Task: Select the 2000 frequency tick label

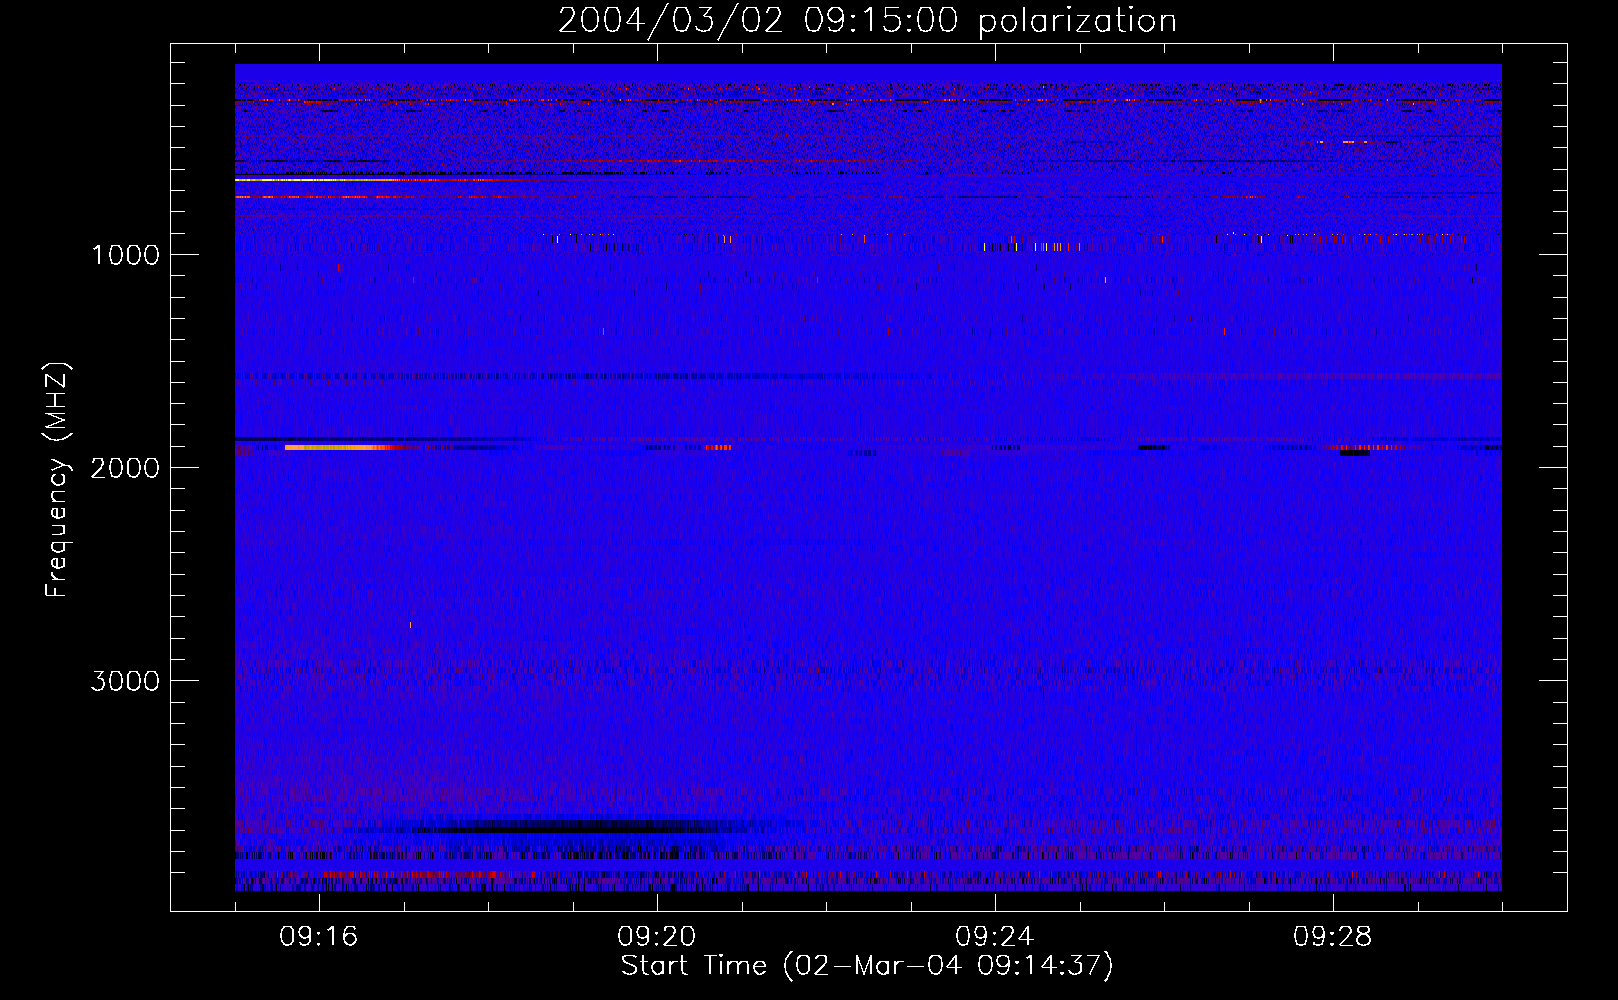Action: click(x=125, y=468)
